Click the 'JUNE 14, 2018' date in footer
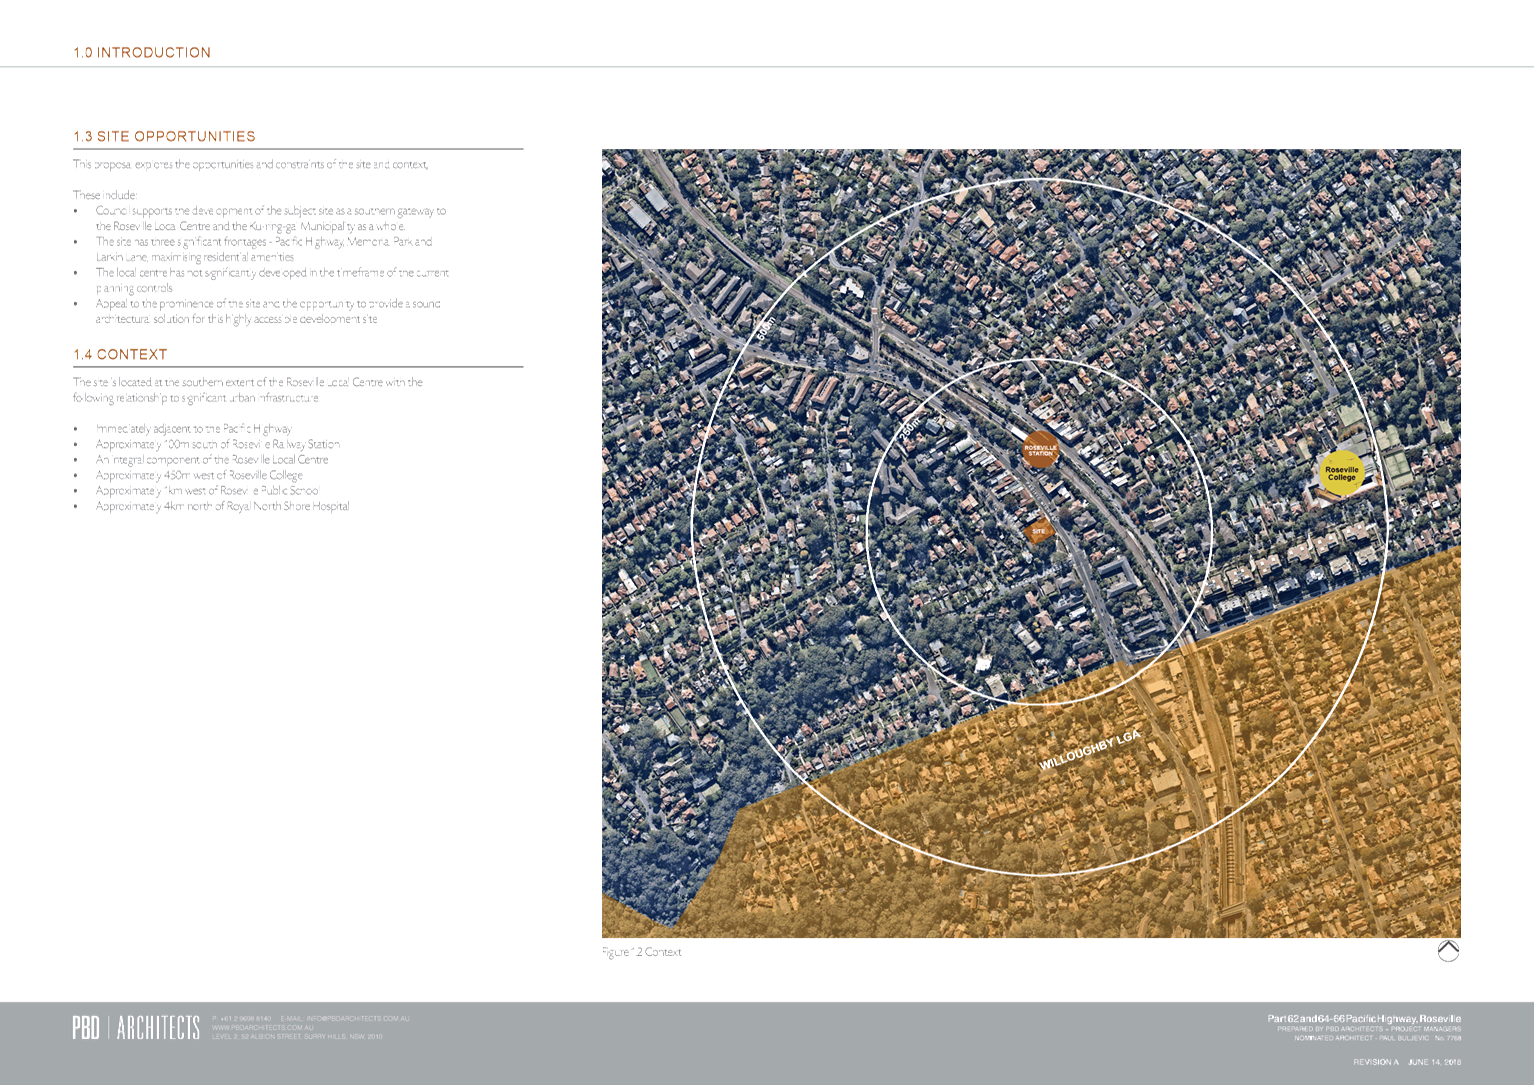 pyautogui.click(x=1435, y=1062)
